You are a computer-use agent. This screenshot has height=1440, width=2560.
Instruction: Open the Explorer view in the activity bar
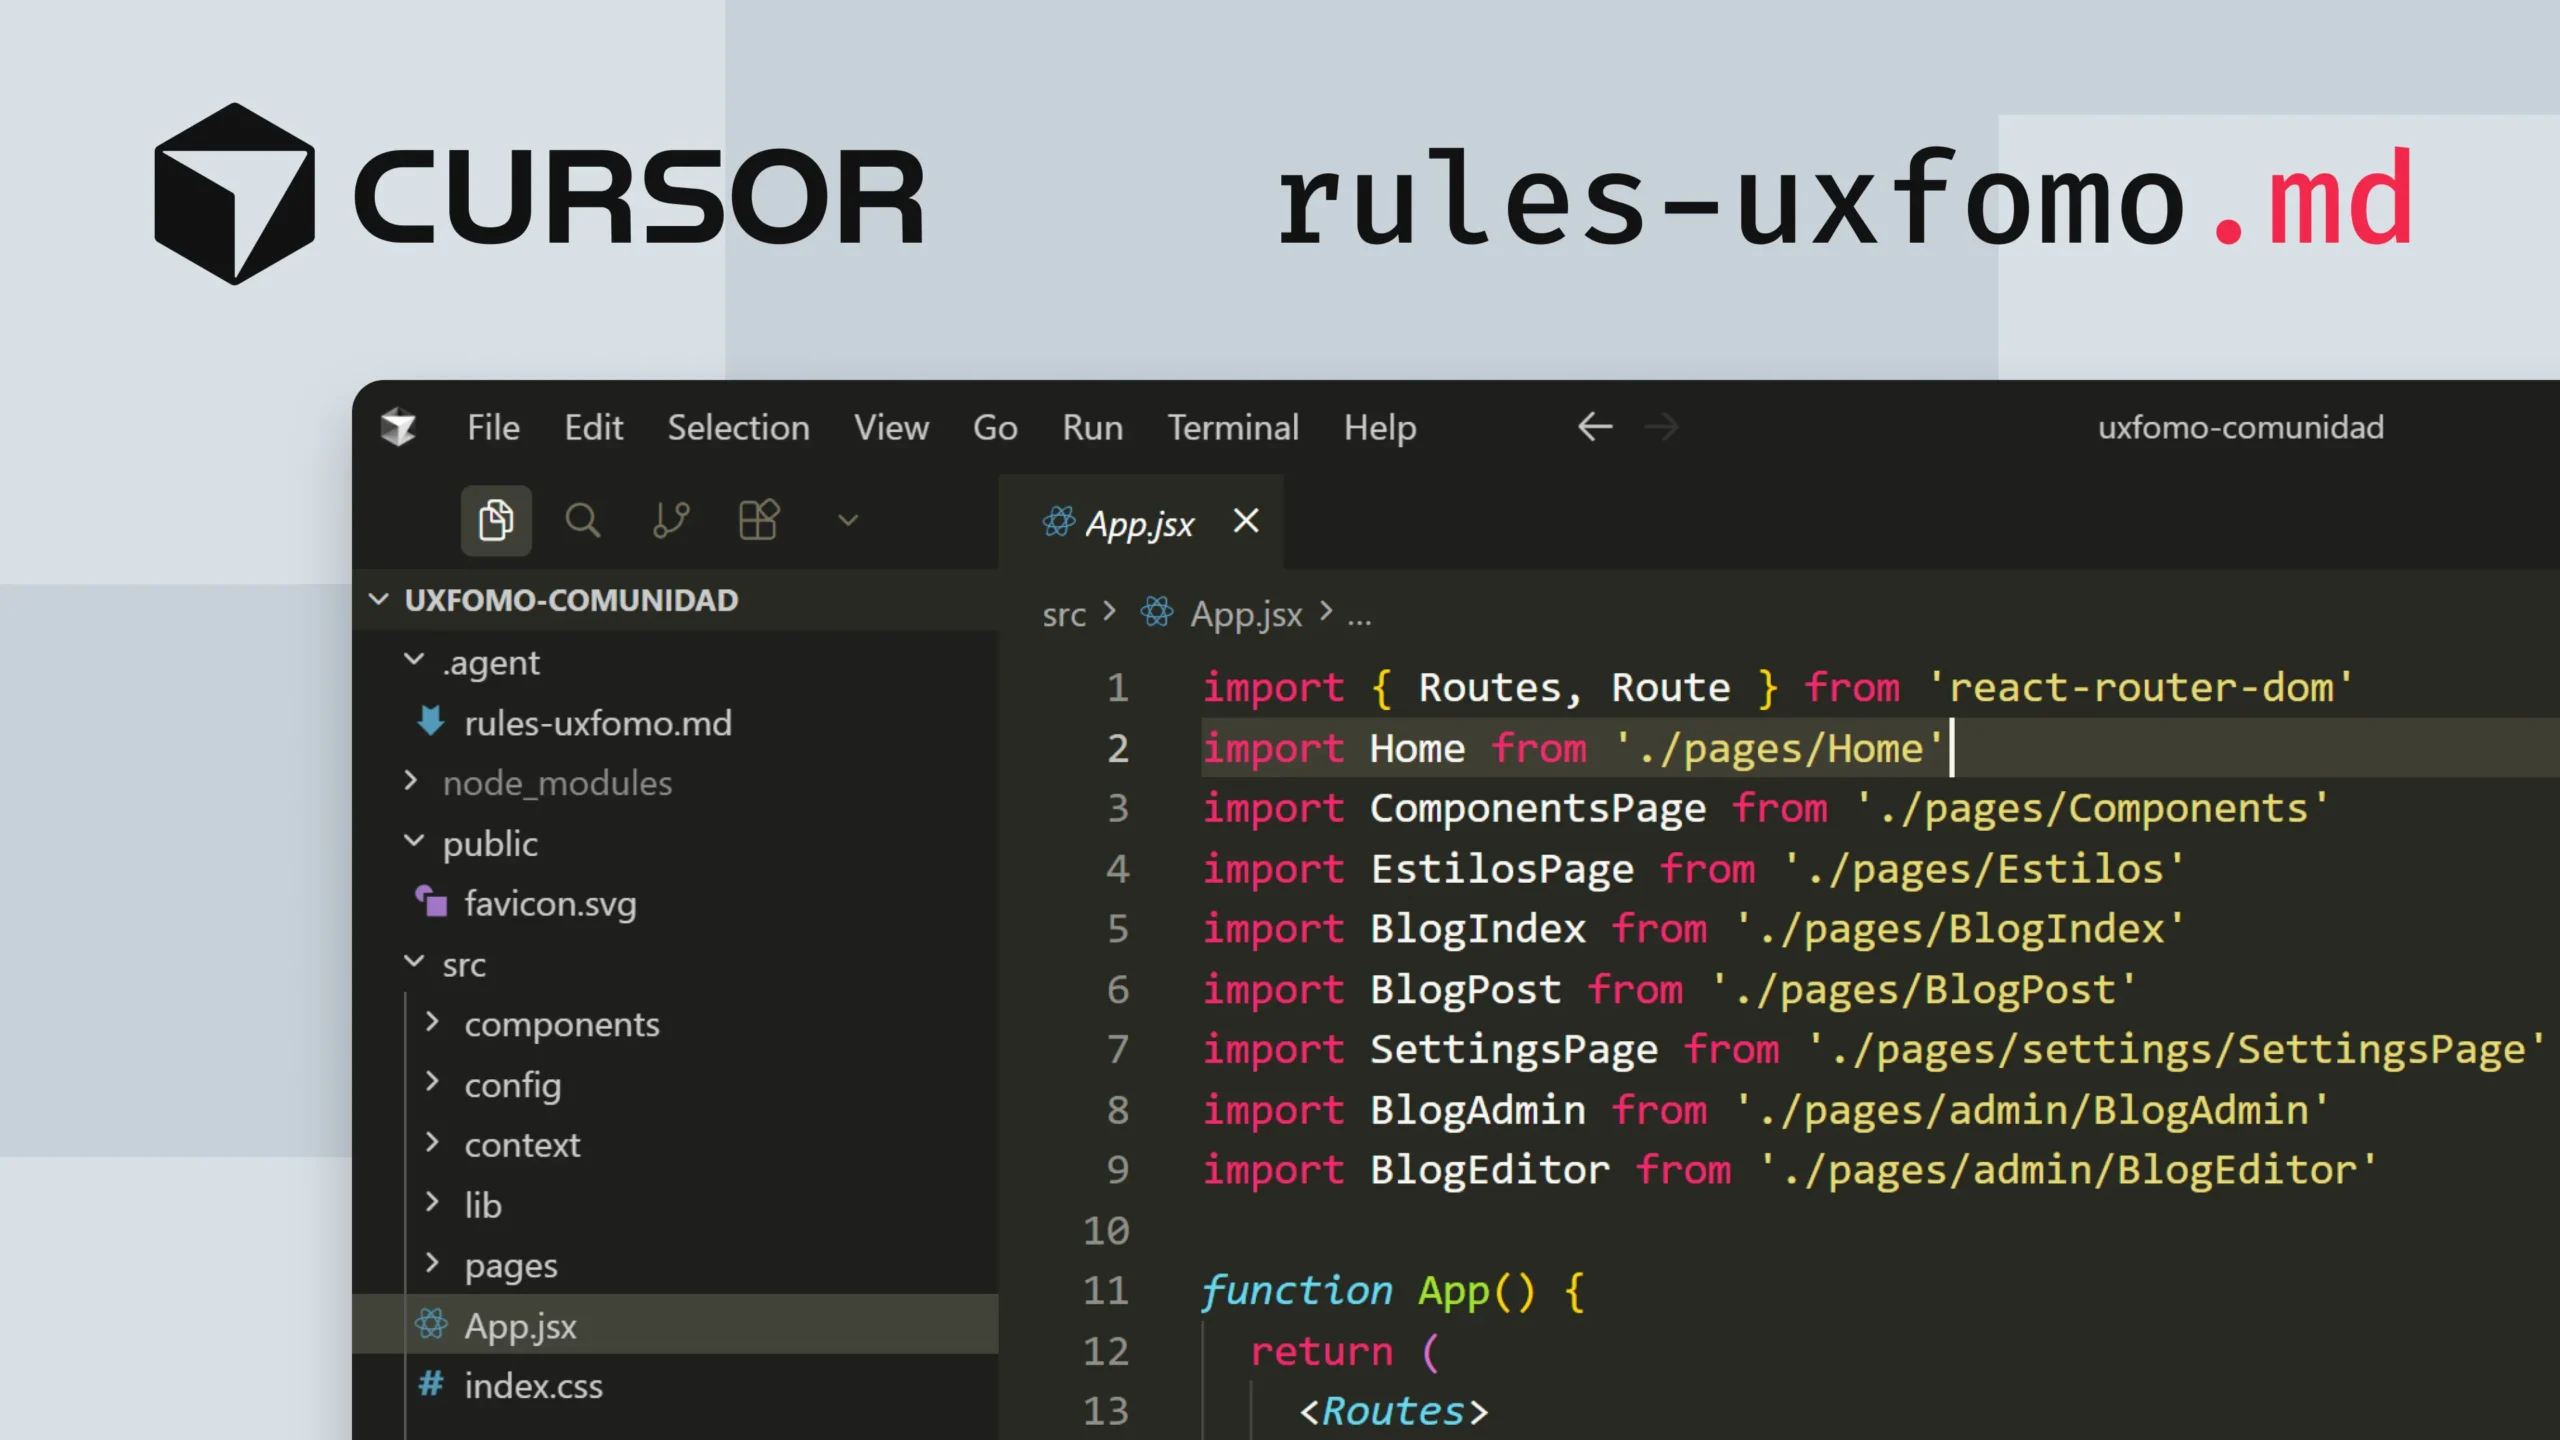click(497, 520)
